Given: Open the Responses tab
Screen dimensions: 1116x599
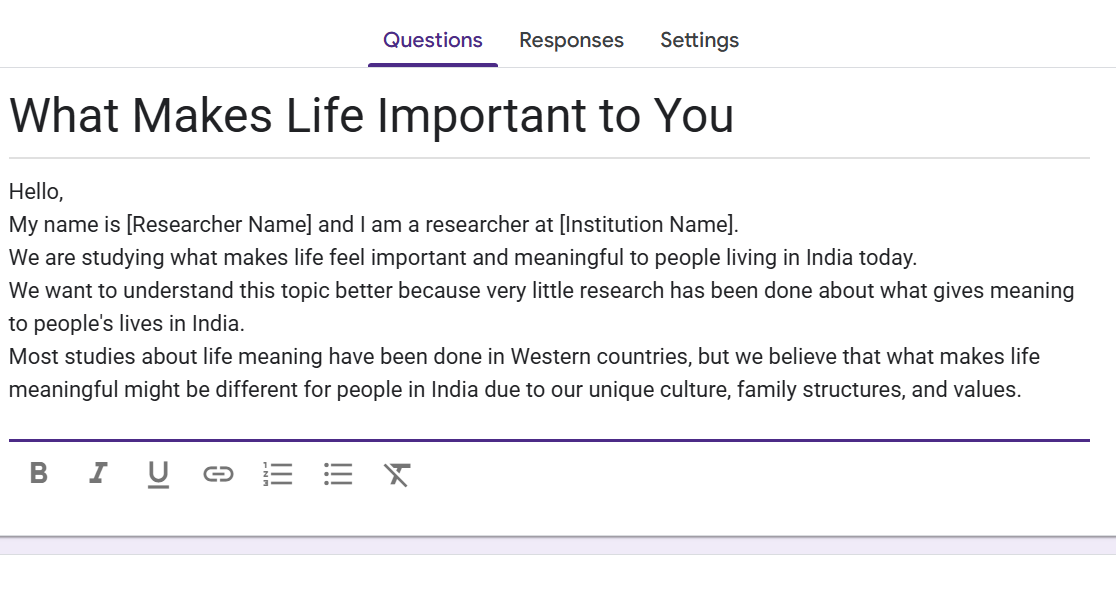Looking at the screenshot, I should coord(571,40).
